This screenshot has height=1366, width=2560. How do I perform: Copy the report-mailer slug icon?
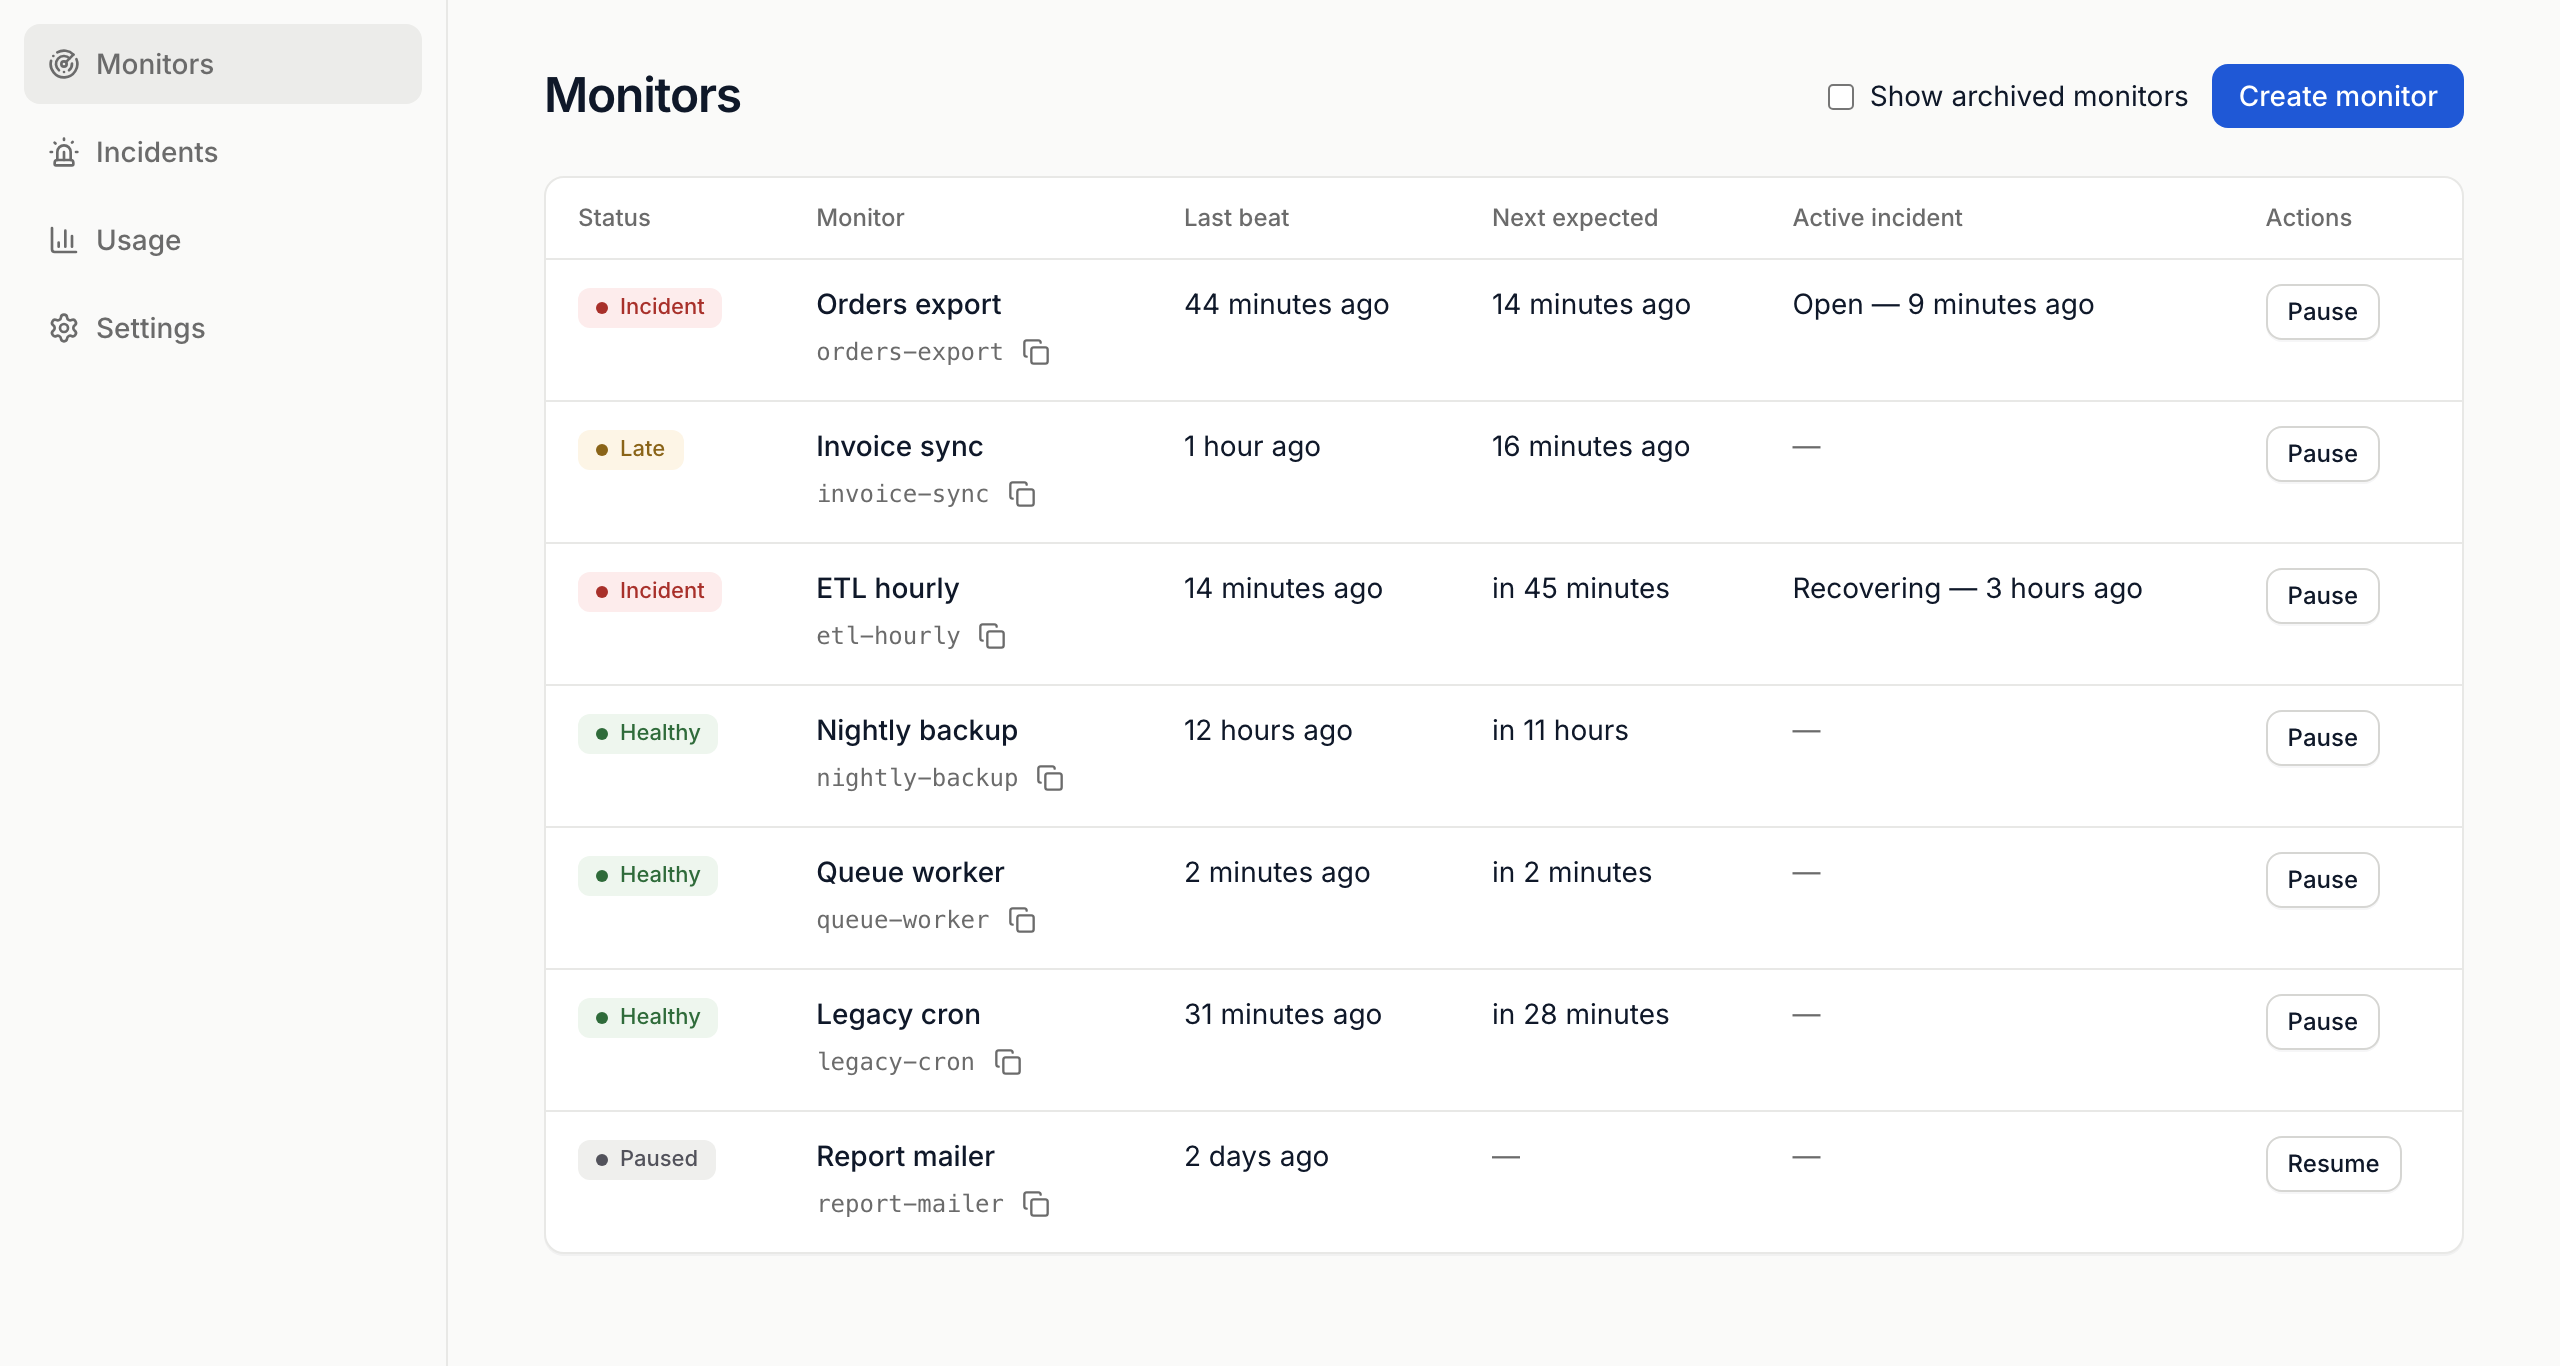[1036, 1204]
